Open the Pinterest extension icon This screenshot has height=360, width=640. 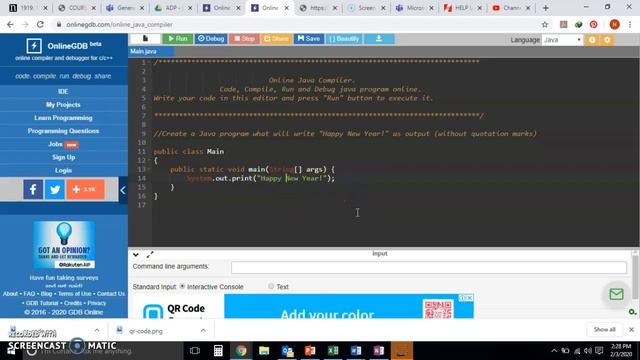click(593, 24)
